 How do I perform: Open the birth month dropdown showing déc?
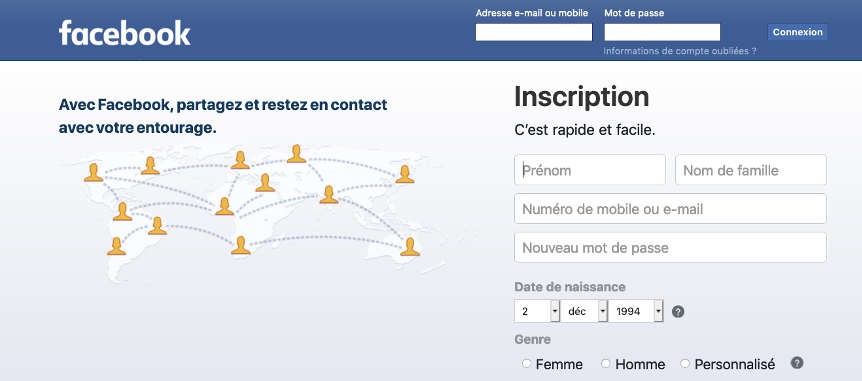coord(584,311)
